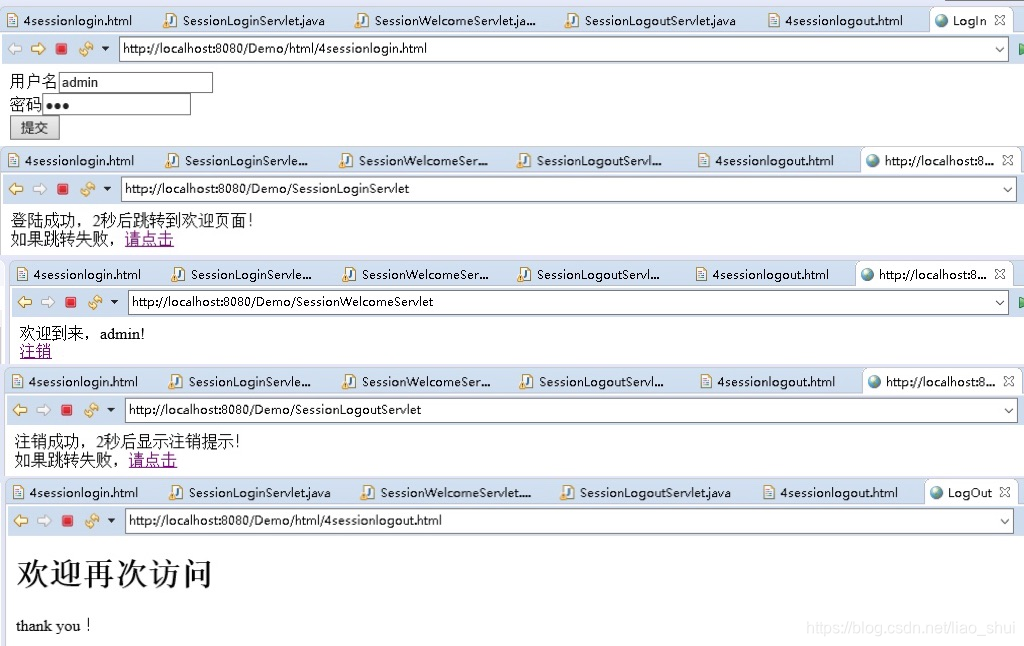The width and height of the screenshot is (1024, 646).
Task: Click the '欢迎到来，admin!' text
Action: tap(82, 334)
